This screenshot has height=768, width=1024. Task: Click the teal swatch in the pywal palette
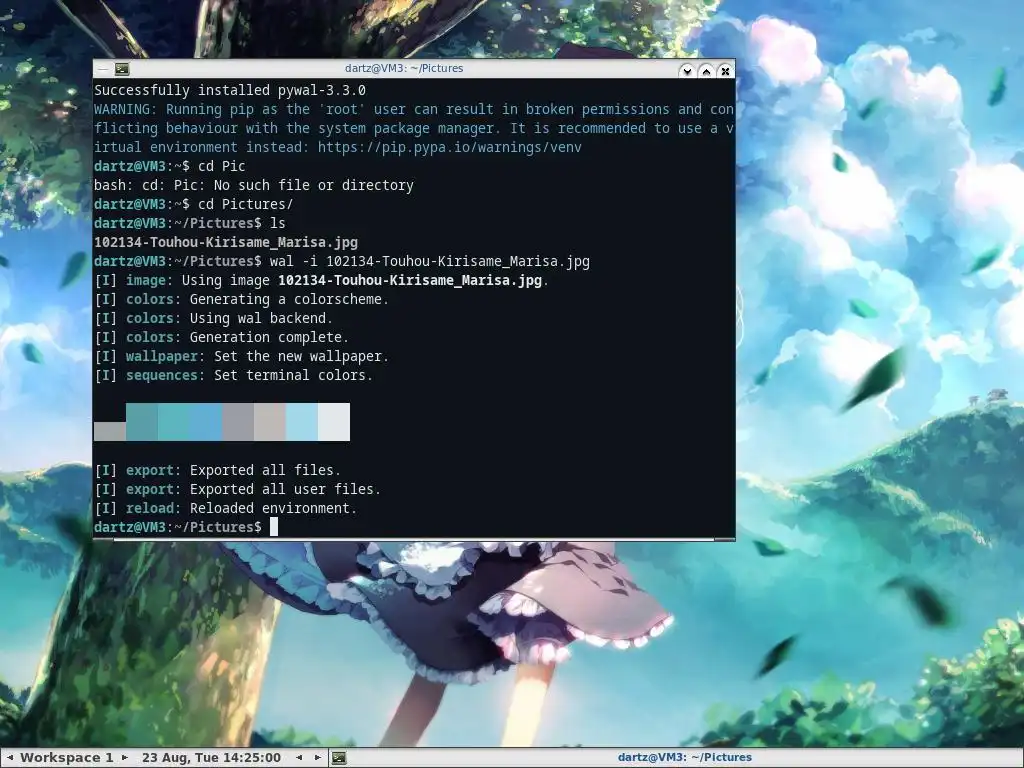142,422
